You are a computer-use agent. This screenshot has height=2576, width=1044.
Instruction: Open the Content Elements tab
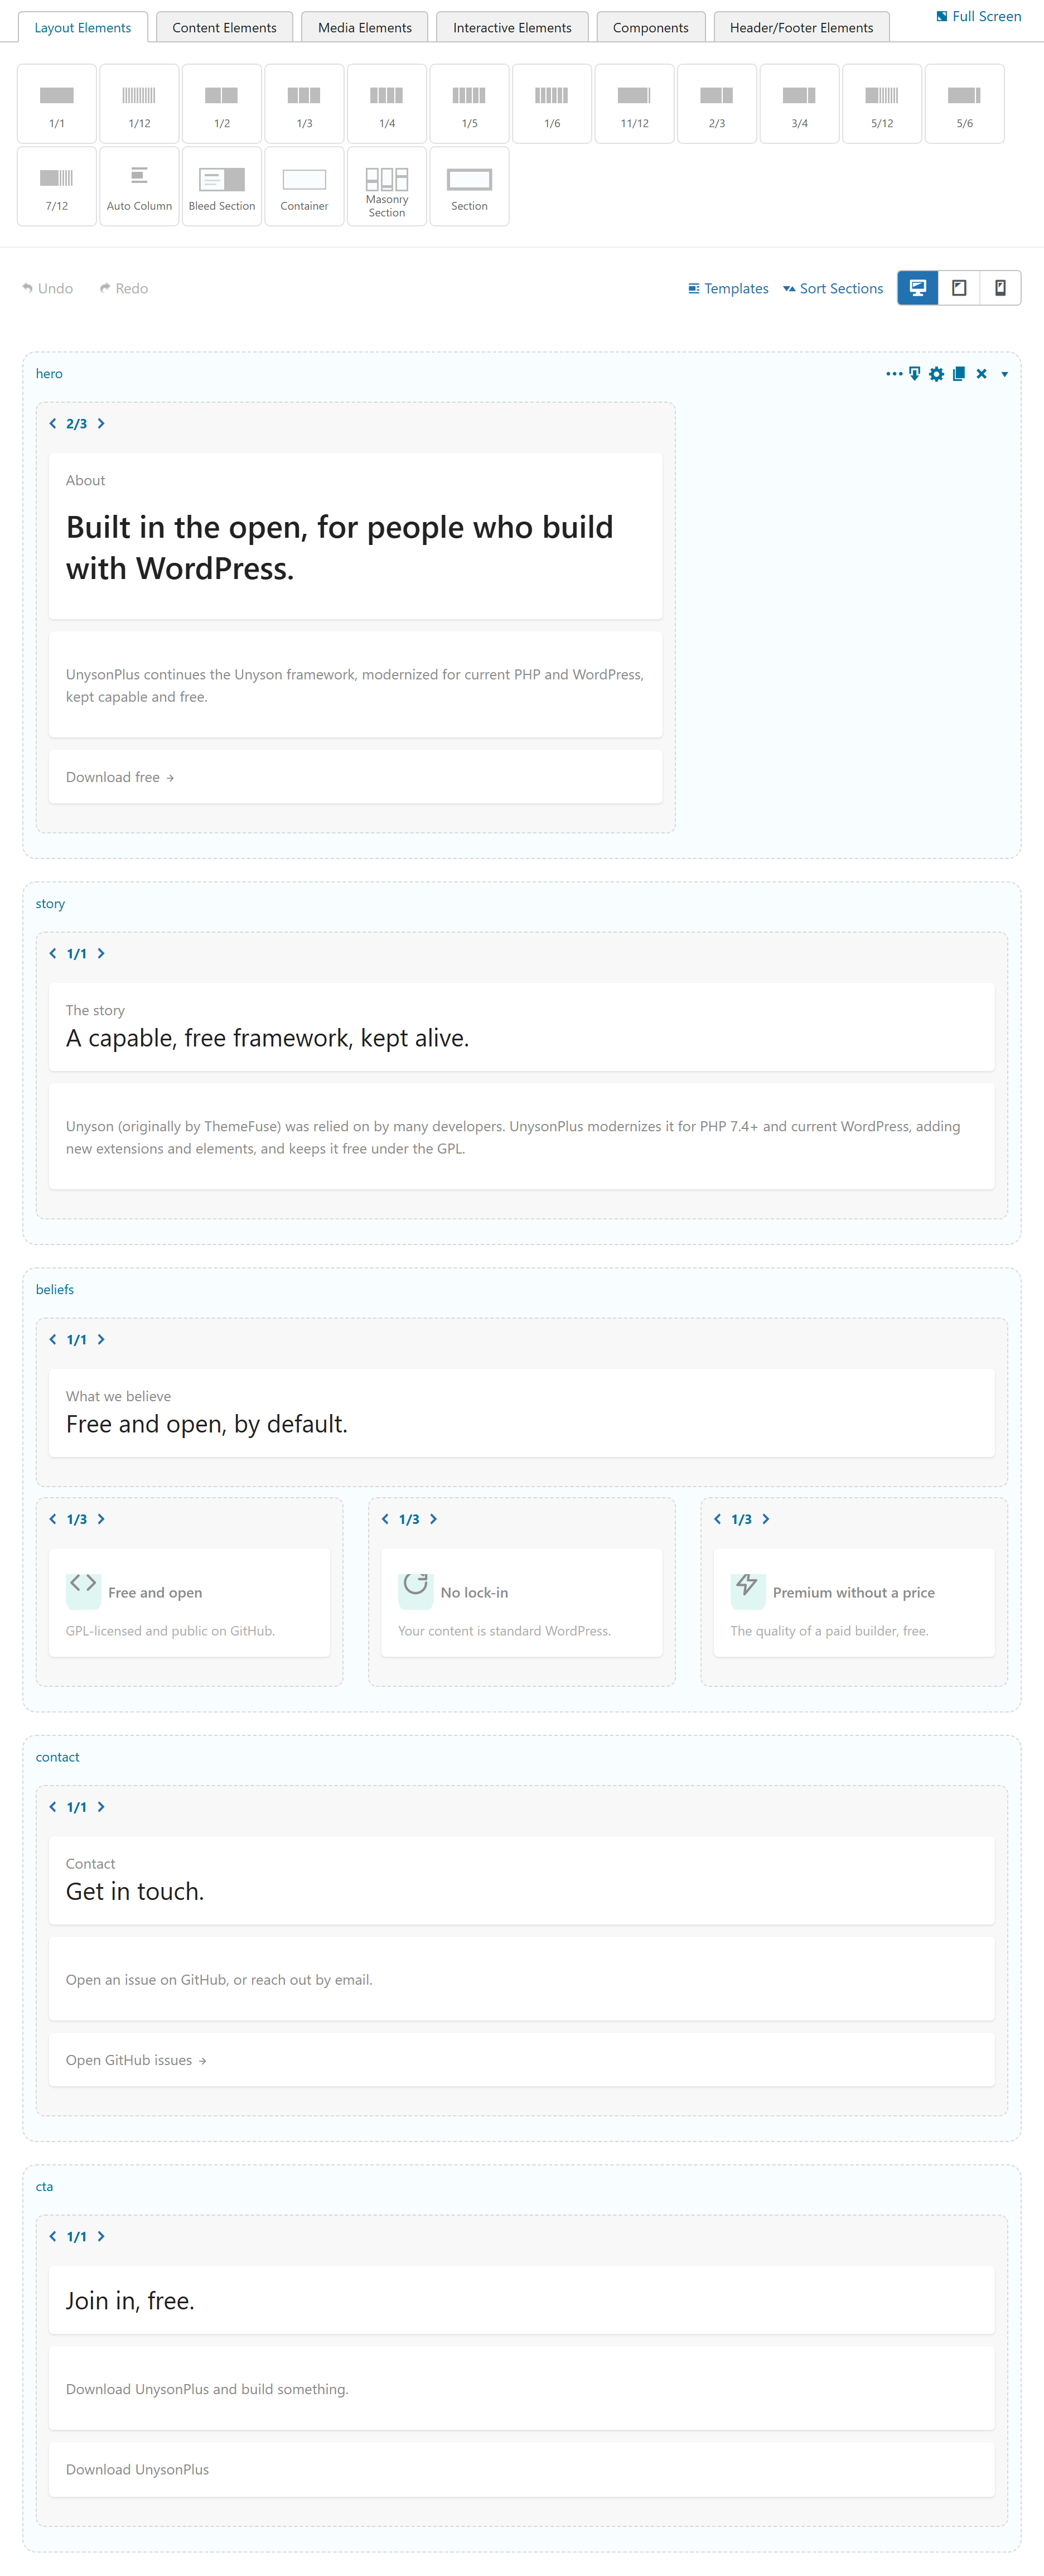click(x=224, y=27)
